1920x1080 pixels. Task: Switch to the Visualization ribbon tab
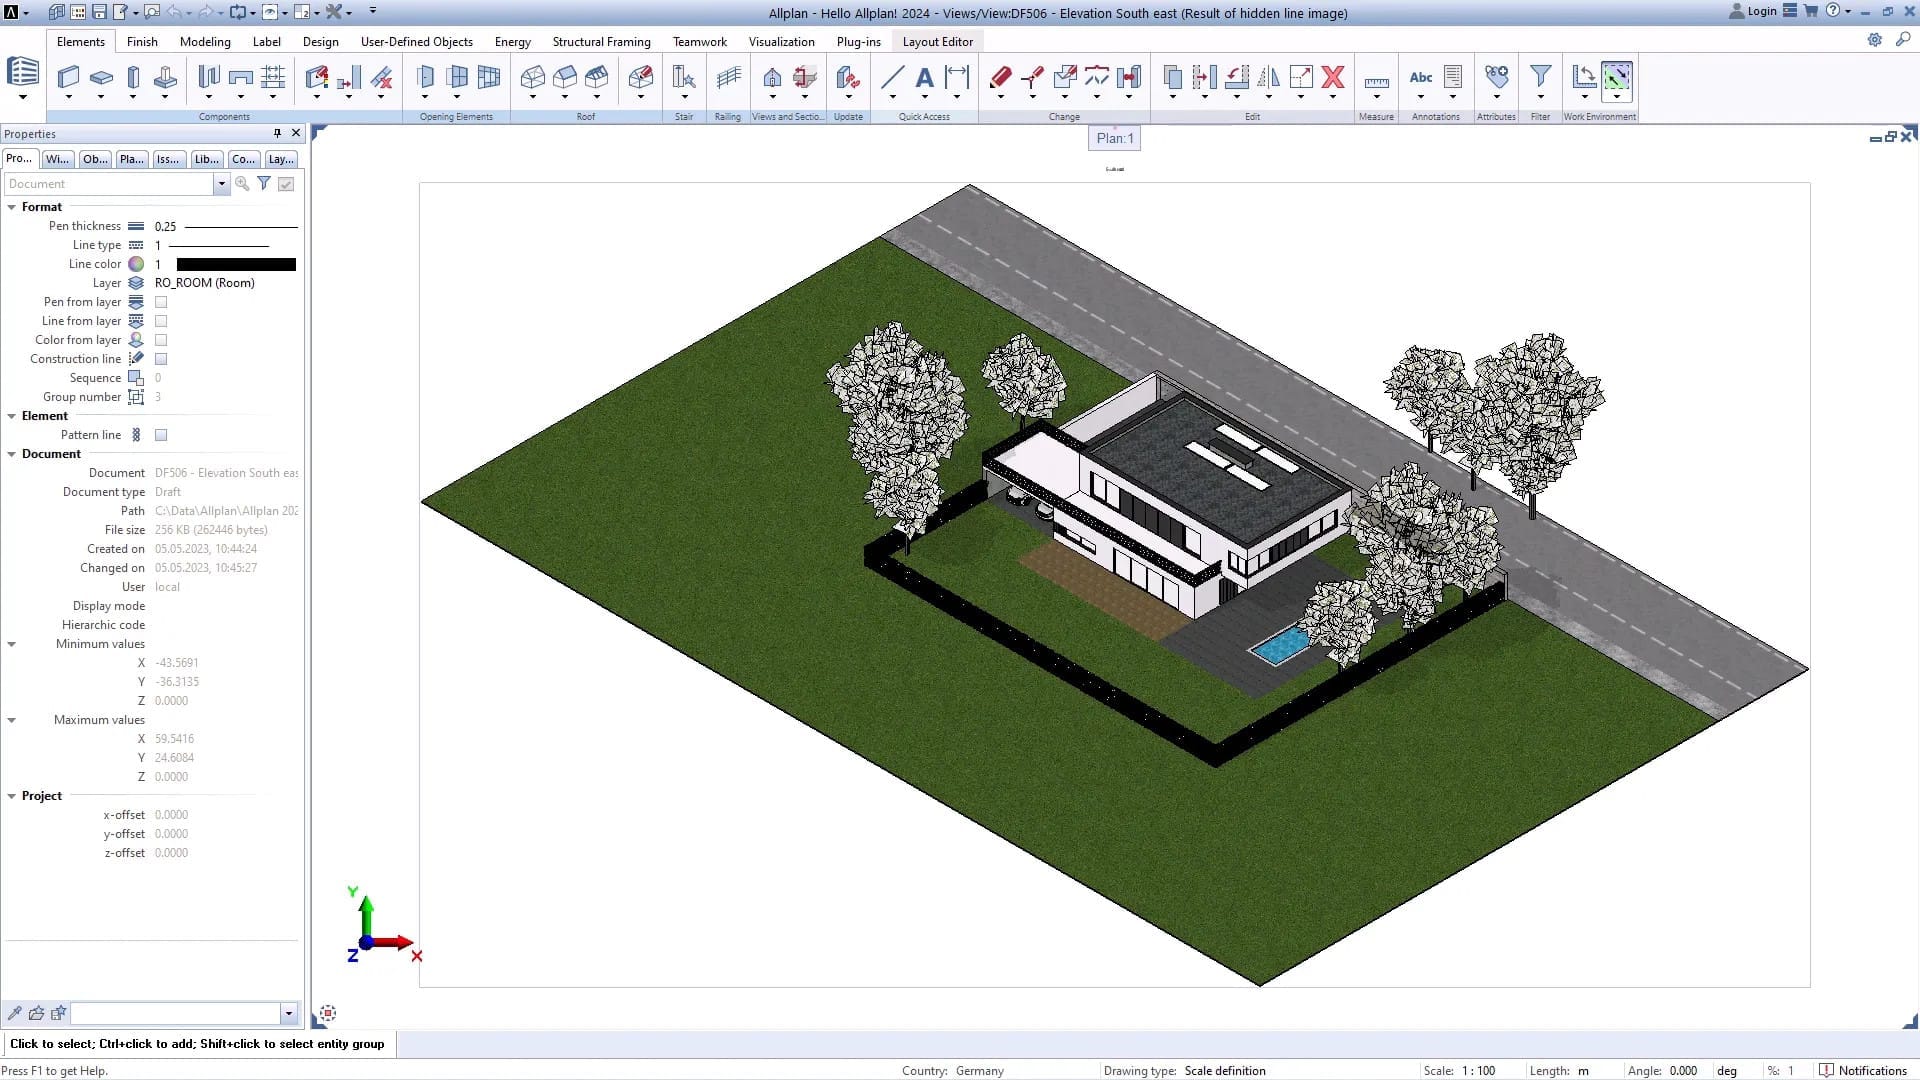tap(781, 42)
